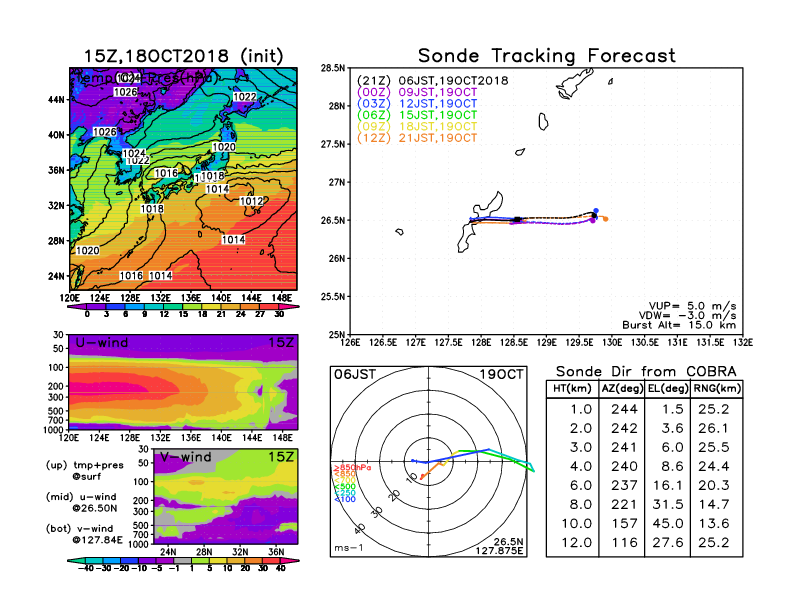Click the '132E' label on the tracking map

click(x=742, y=343)
